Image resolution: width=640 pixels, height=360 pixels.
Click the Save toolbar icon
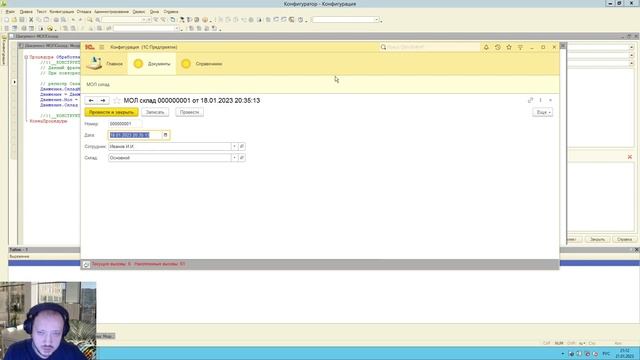click(x=22, y=20)
